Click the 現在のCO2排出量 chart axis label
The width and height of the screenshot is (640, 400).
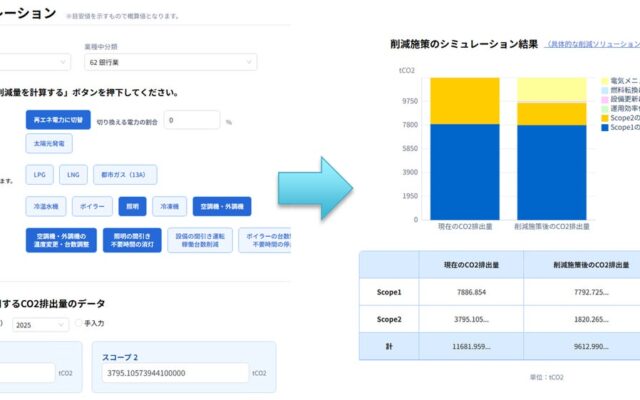(x=465, y=227)
